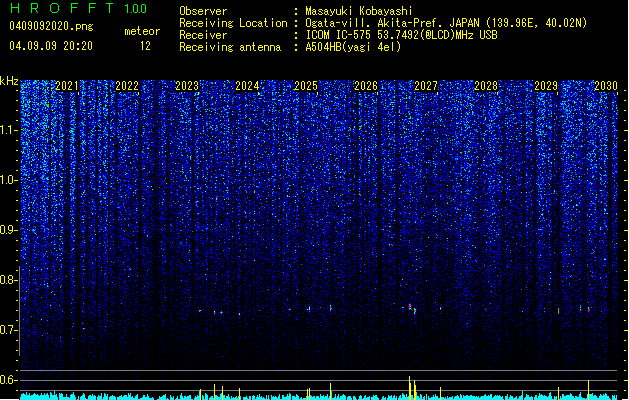Click the 2027 time marker
629x400 pixels.
[x=426, y=86]
